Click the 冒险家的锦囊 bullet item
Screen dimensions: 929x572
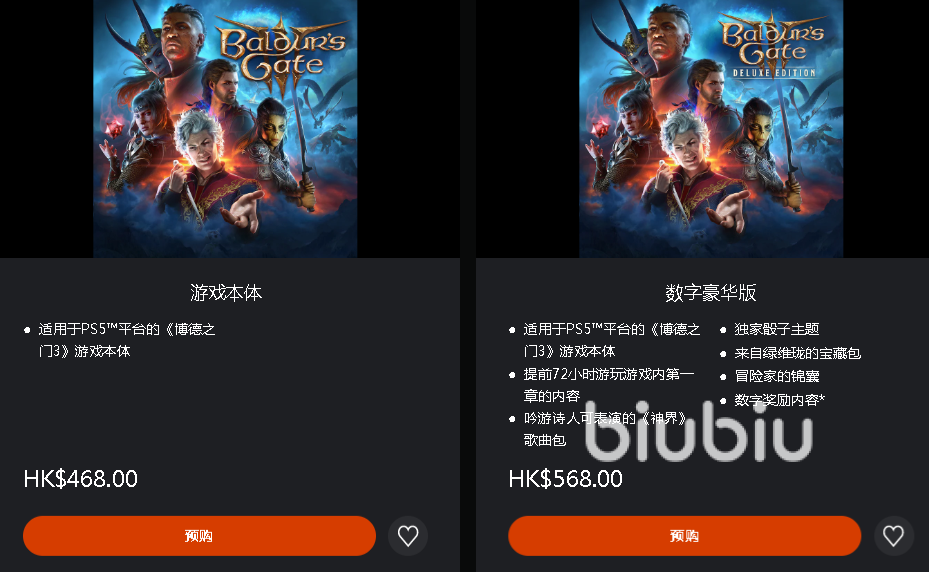point(776,376)
